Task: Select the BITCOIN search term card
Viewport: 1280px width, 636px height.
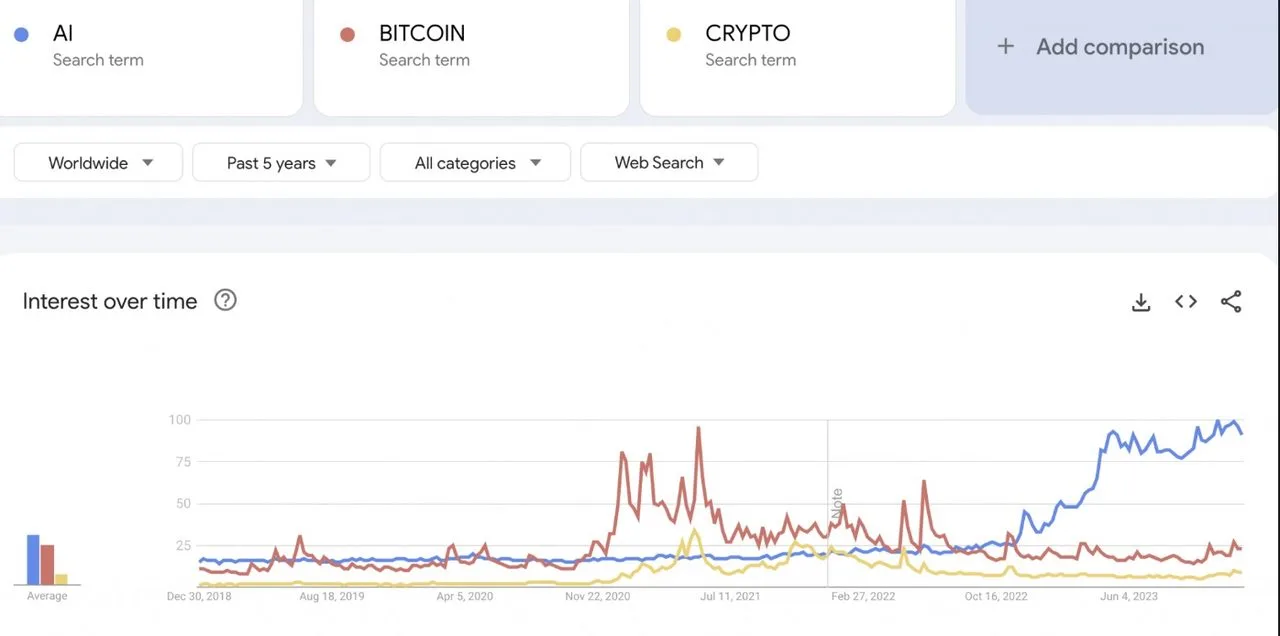Action: [x=470, y=55]
